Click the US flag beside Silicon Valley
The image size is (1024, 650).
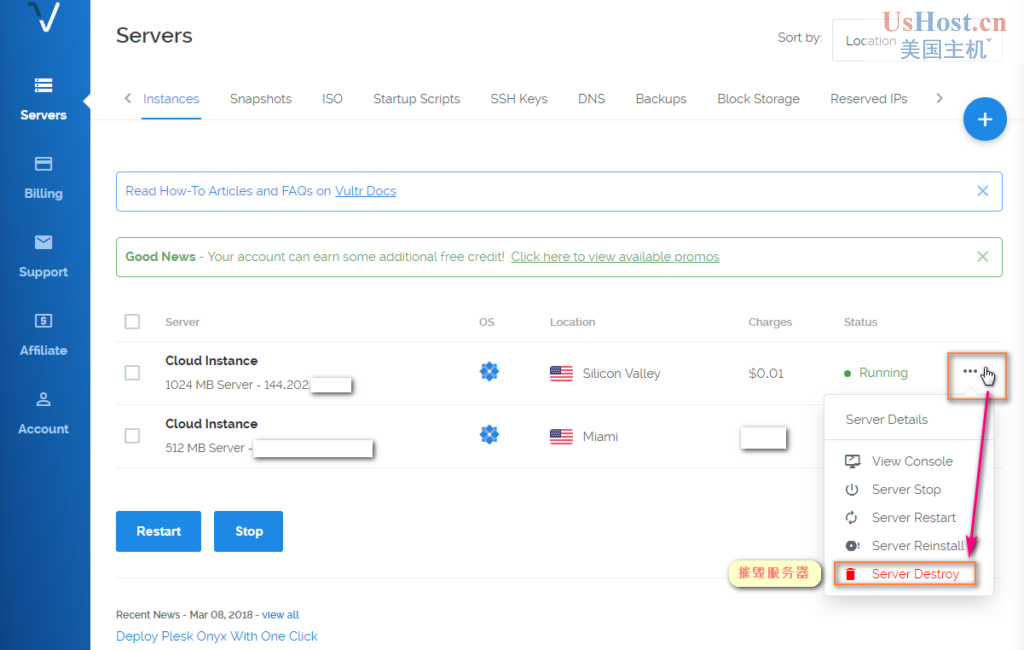[x=561, y=374]
